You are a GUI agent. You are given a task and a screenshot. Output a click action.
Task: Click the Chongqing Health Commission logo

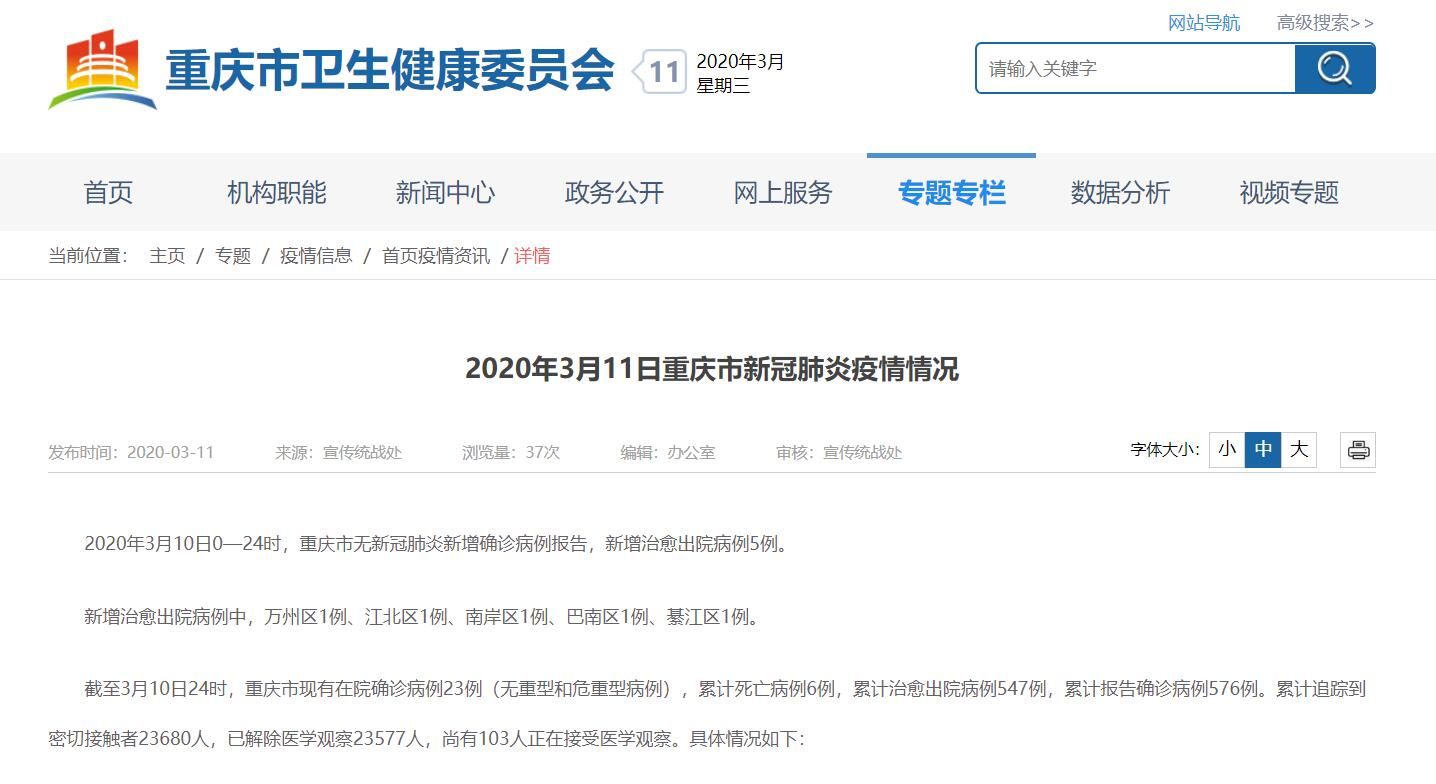click(x=103, y=70)
